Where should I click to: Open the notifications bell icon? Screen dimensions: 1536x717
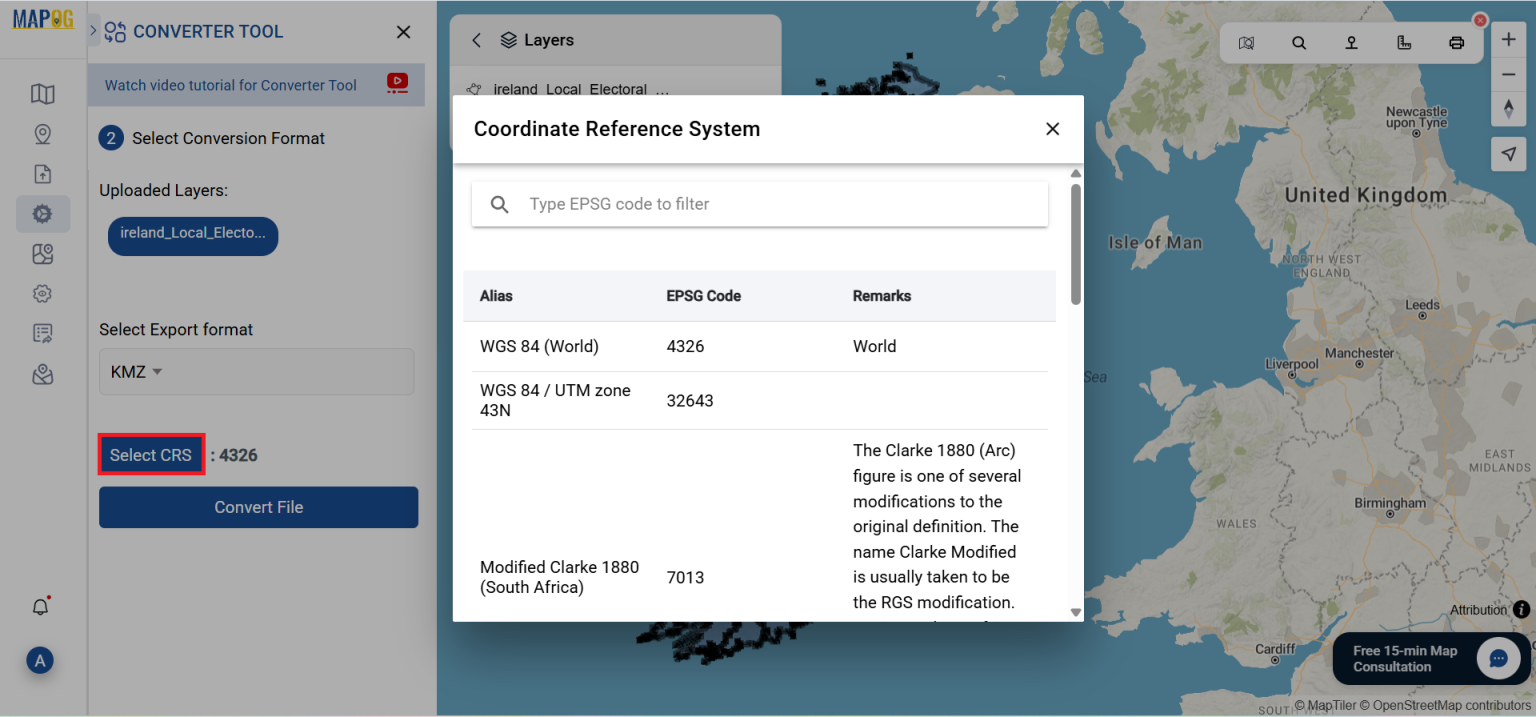(41, 606)
